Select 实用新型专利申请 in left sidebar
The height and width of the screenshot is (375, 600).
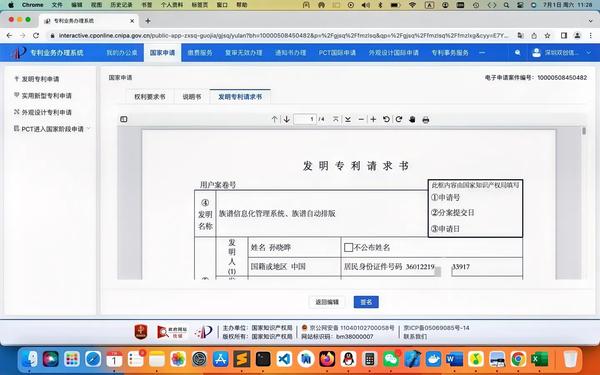(x=46, y=96)
